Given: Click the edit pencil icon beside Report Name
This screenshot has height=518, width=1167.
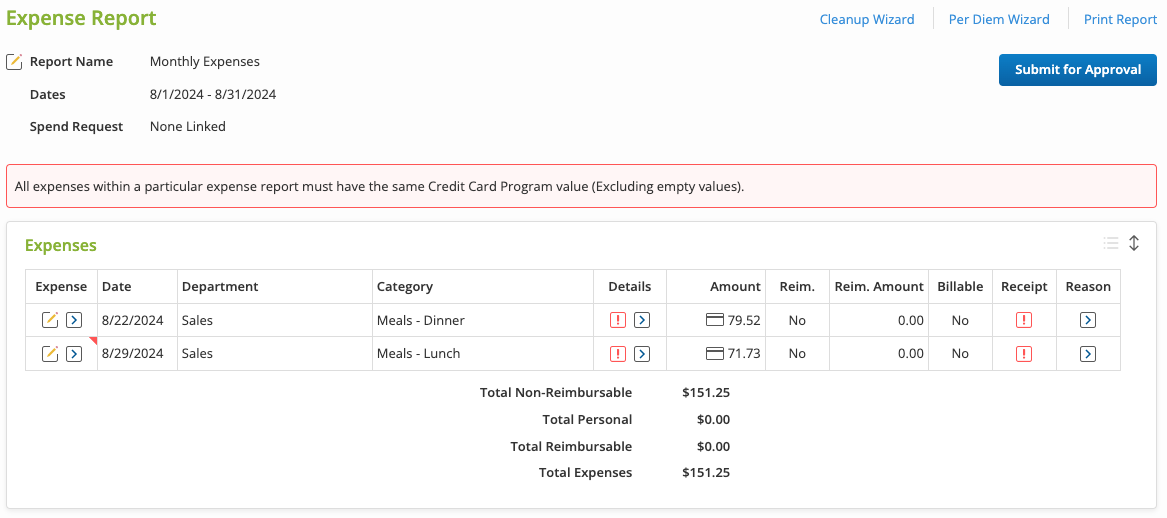Looking at the screenshot, I should [x=14, y=62].
